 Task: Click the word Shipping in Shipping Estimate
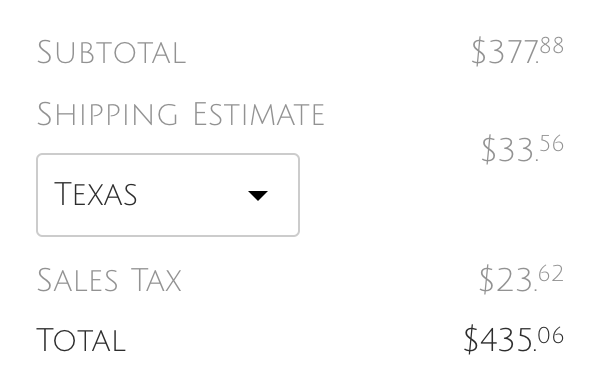(x=107, y=114)
